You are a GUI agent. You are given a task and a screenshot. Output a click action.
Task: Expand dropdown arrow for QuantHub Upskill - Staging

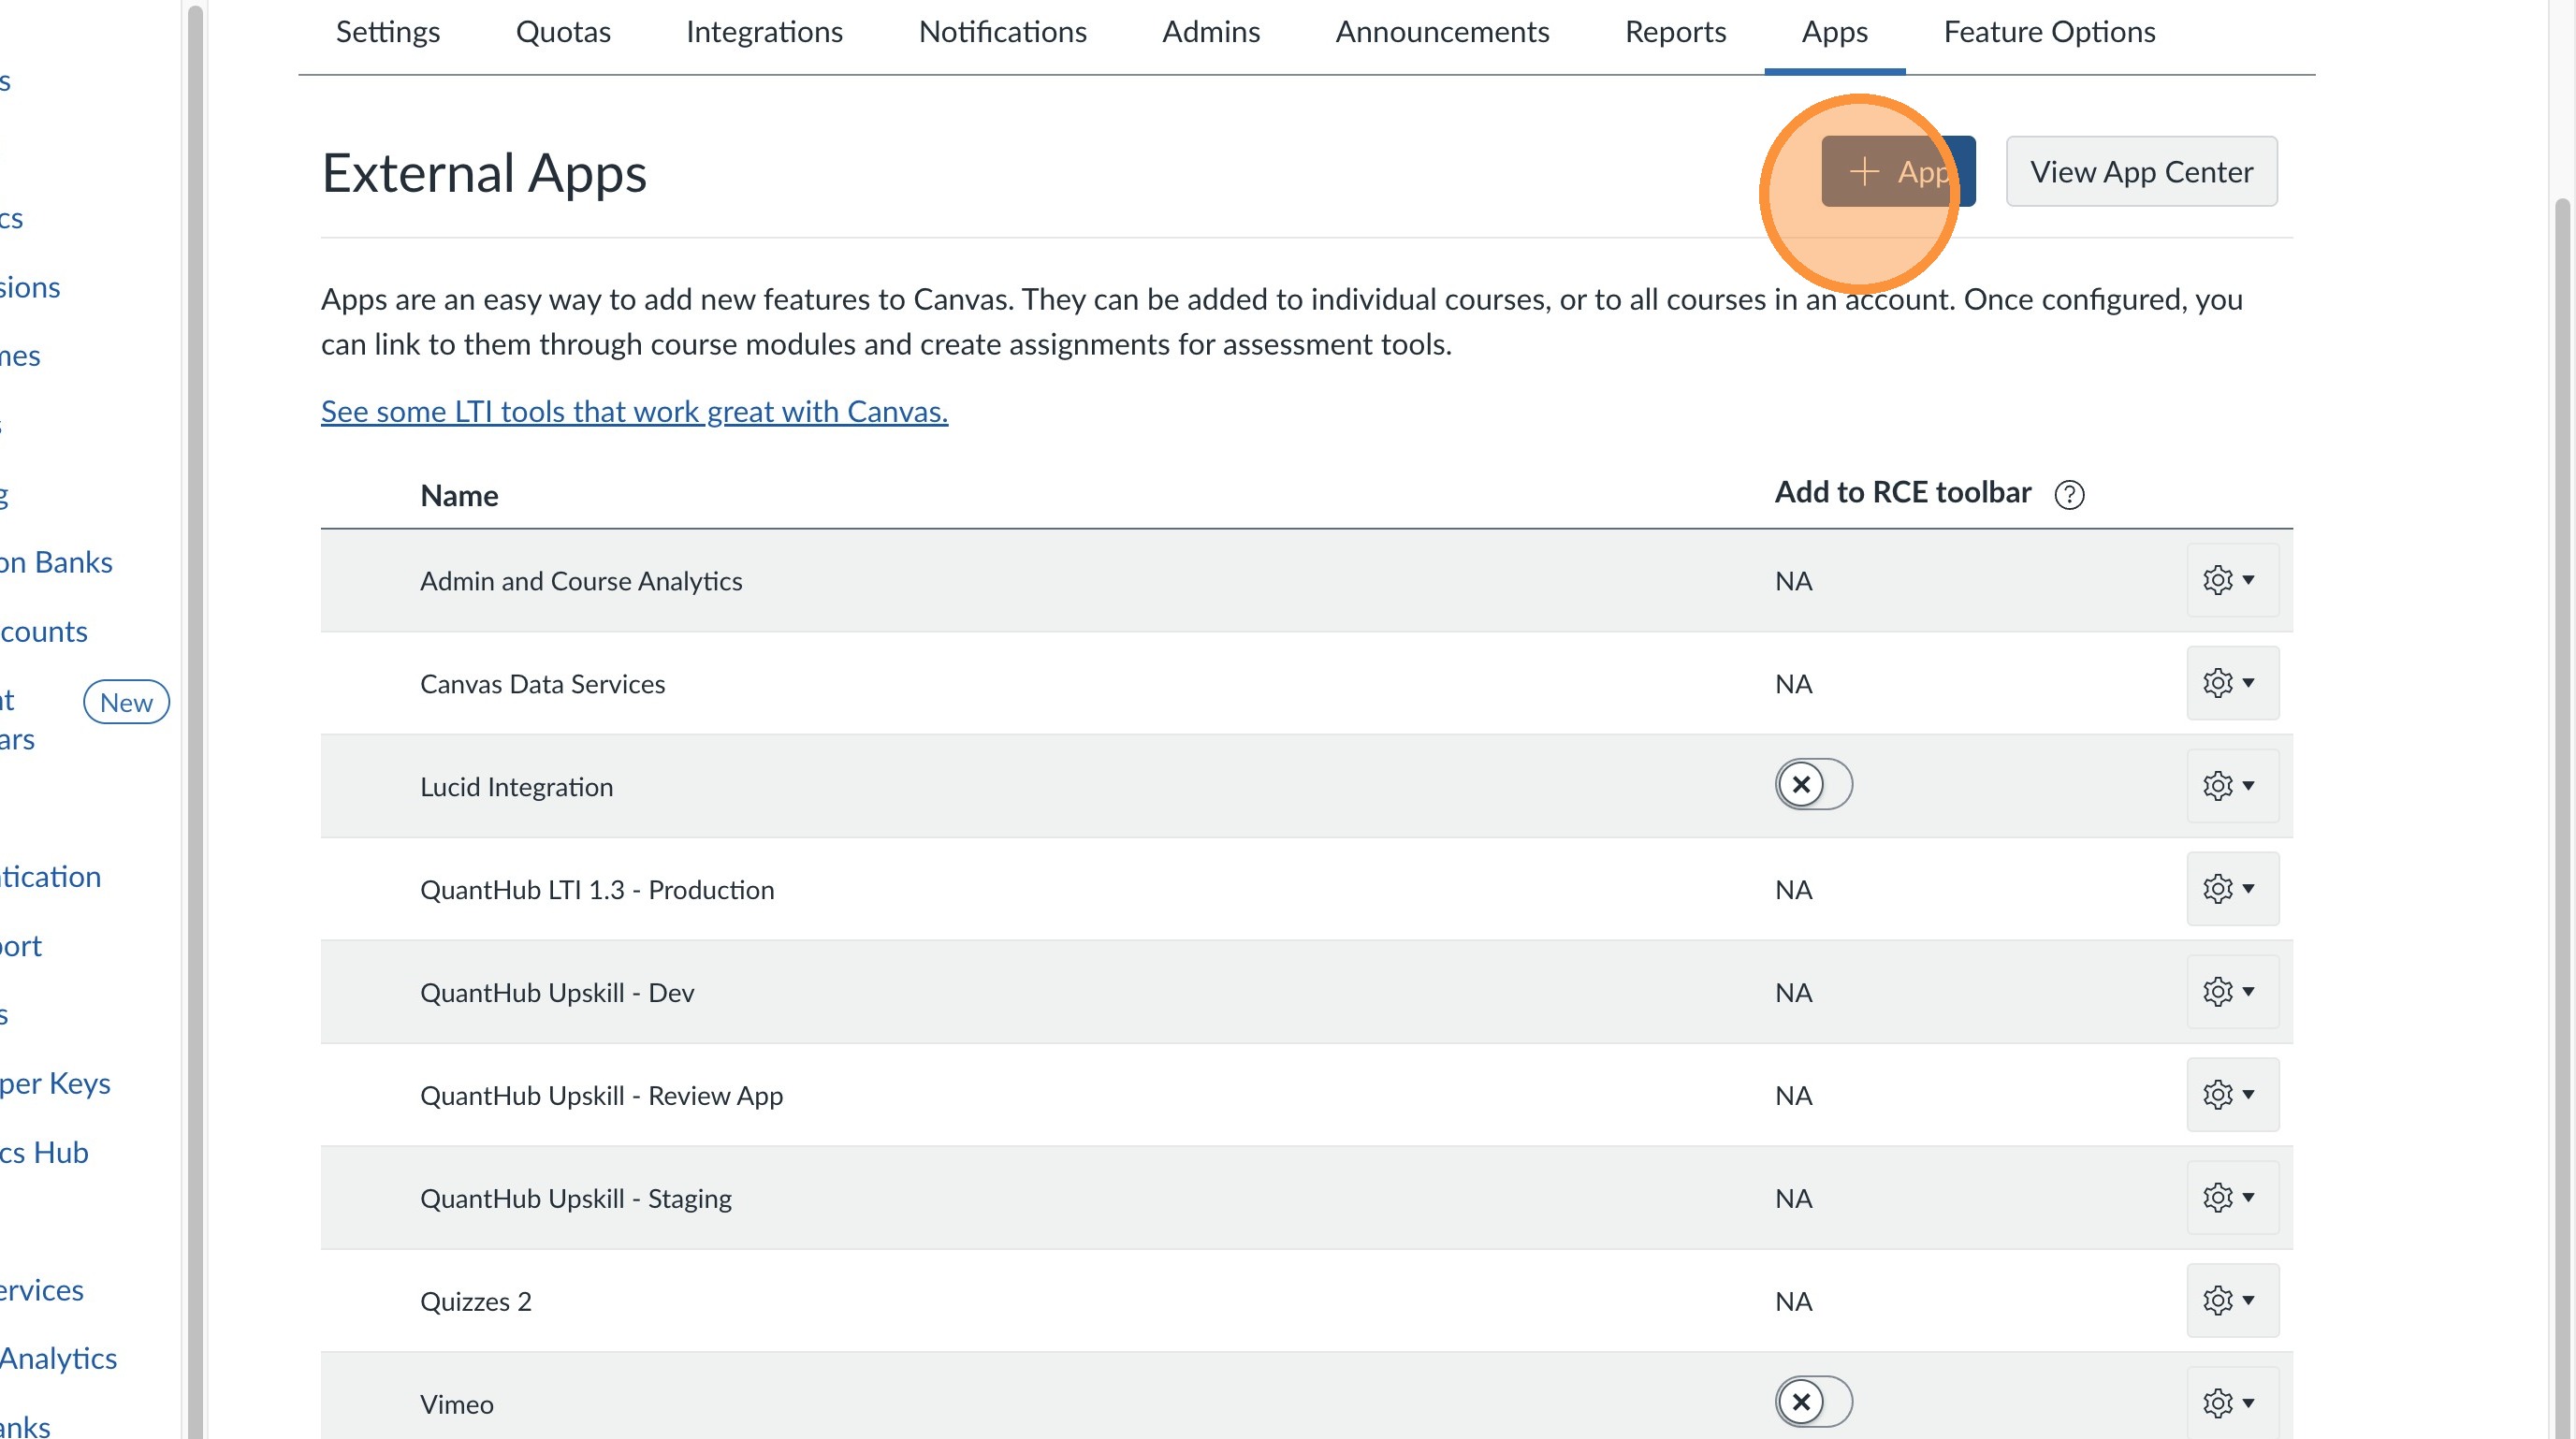(x=2249, y=1198)
